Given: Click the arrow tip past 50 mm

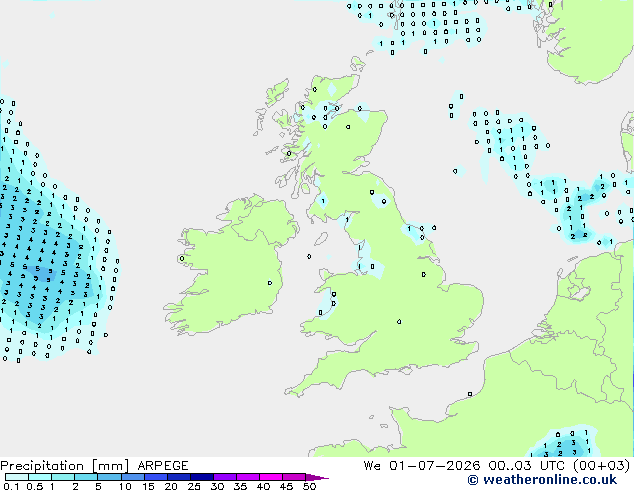Looking at the screenshot, I should coord(317,477).
